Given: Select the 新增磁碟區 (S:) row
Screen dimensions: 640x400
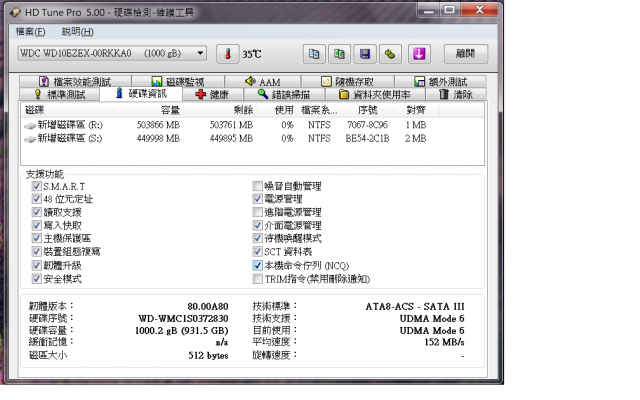Looking at the screenshot, I should tap(253, 138).
